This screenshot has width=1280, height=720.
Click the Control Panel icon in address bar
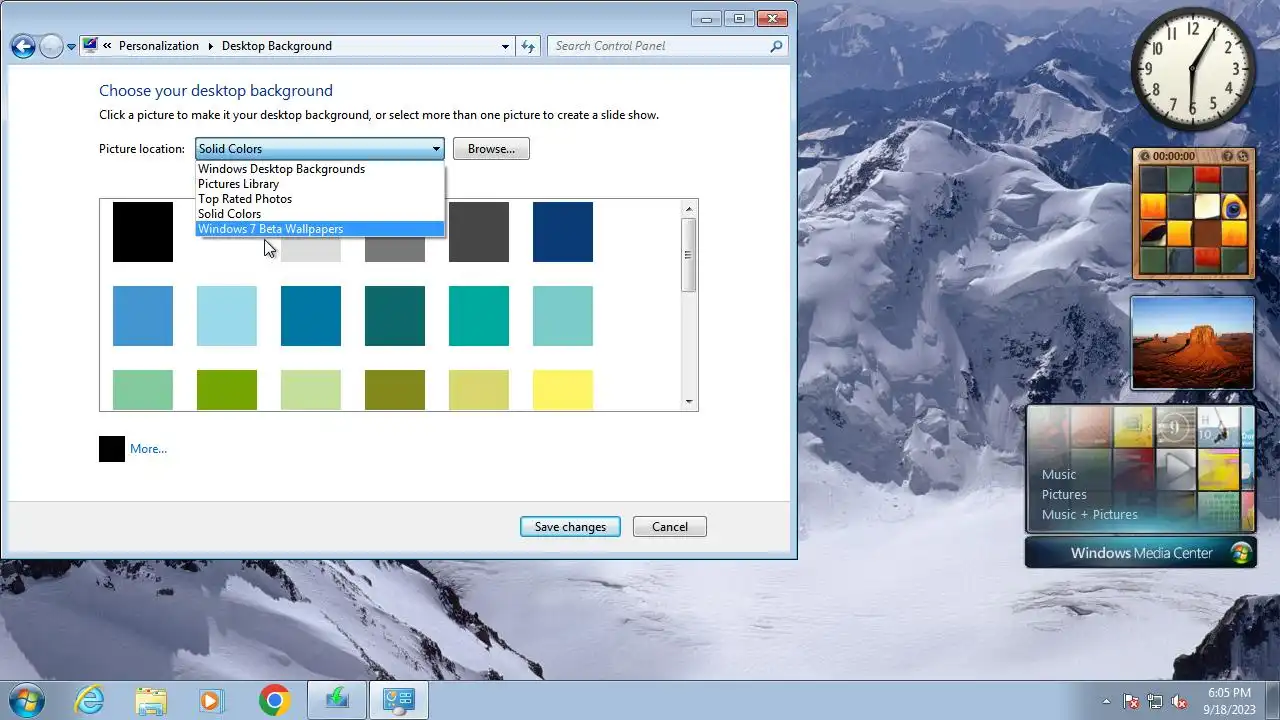pos(90,45)
